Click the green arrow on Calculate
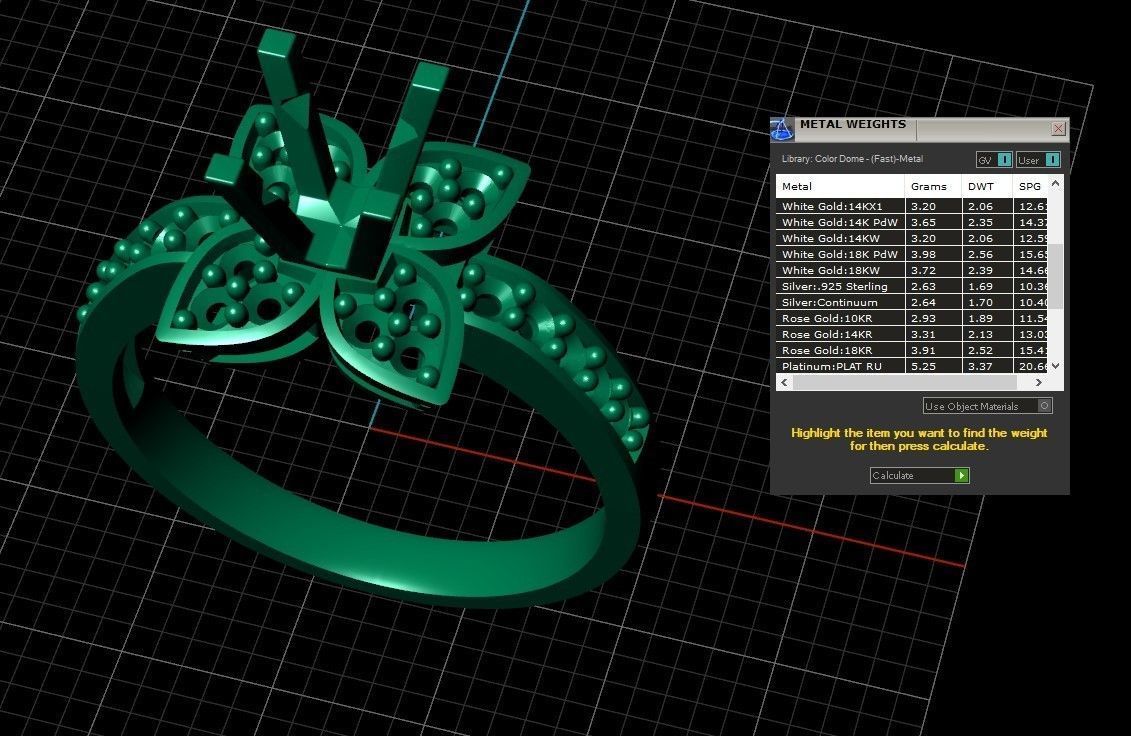The image size is (1131, 736). tap(961, 475)
